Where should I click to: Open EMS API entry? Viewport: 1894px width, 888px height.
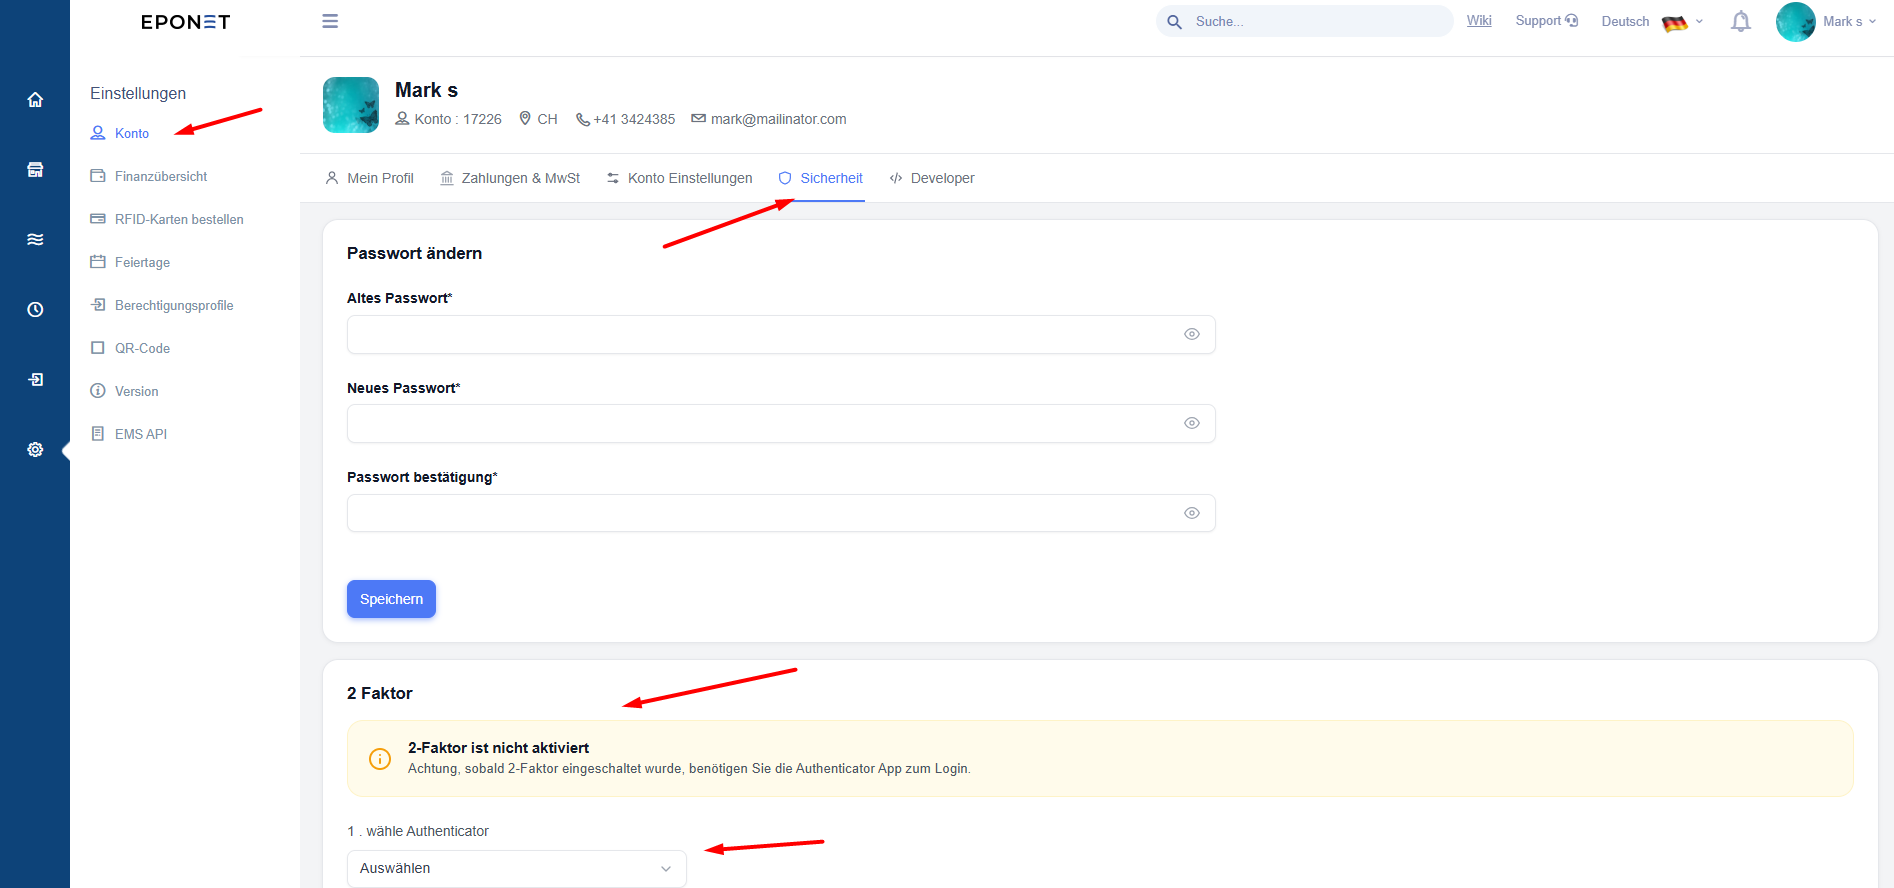coord(128,434)
